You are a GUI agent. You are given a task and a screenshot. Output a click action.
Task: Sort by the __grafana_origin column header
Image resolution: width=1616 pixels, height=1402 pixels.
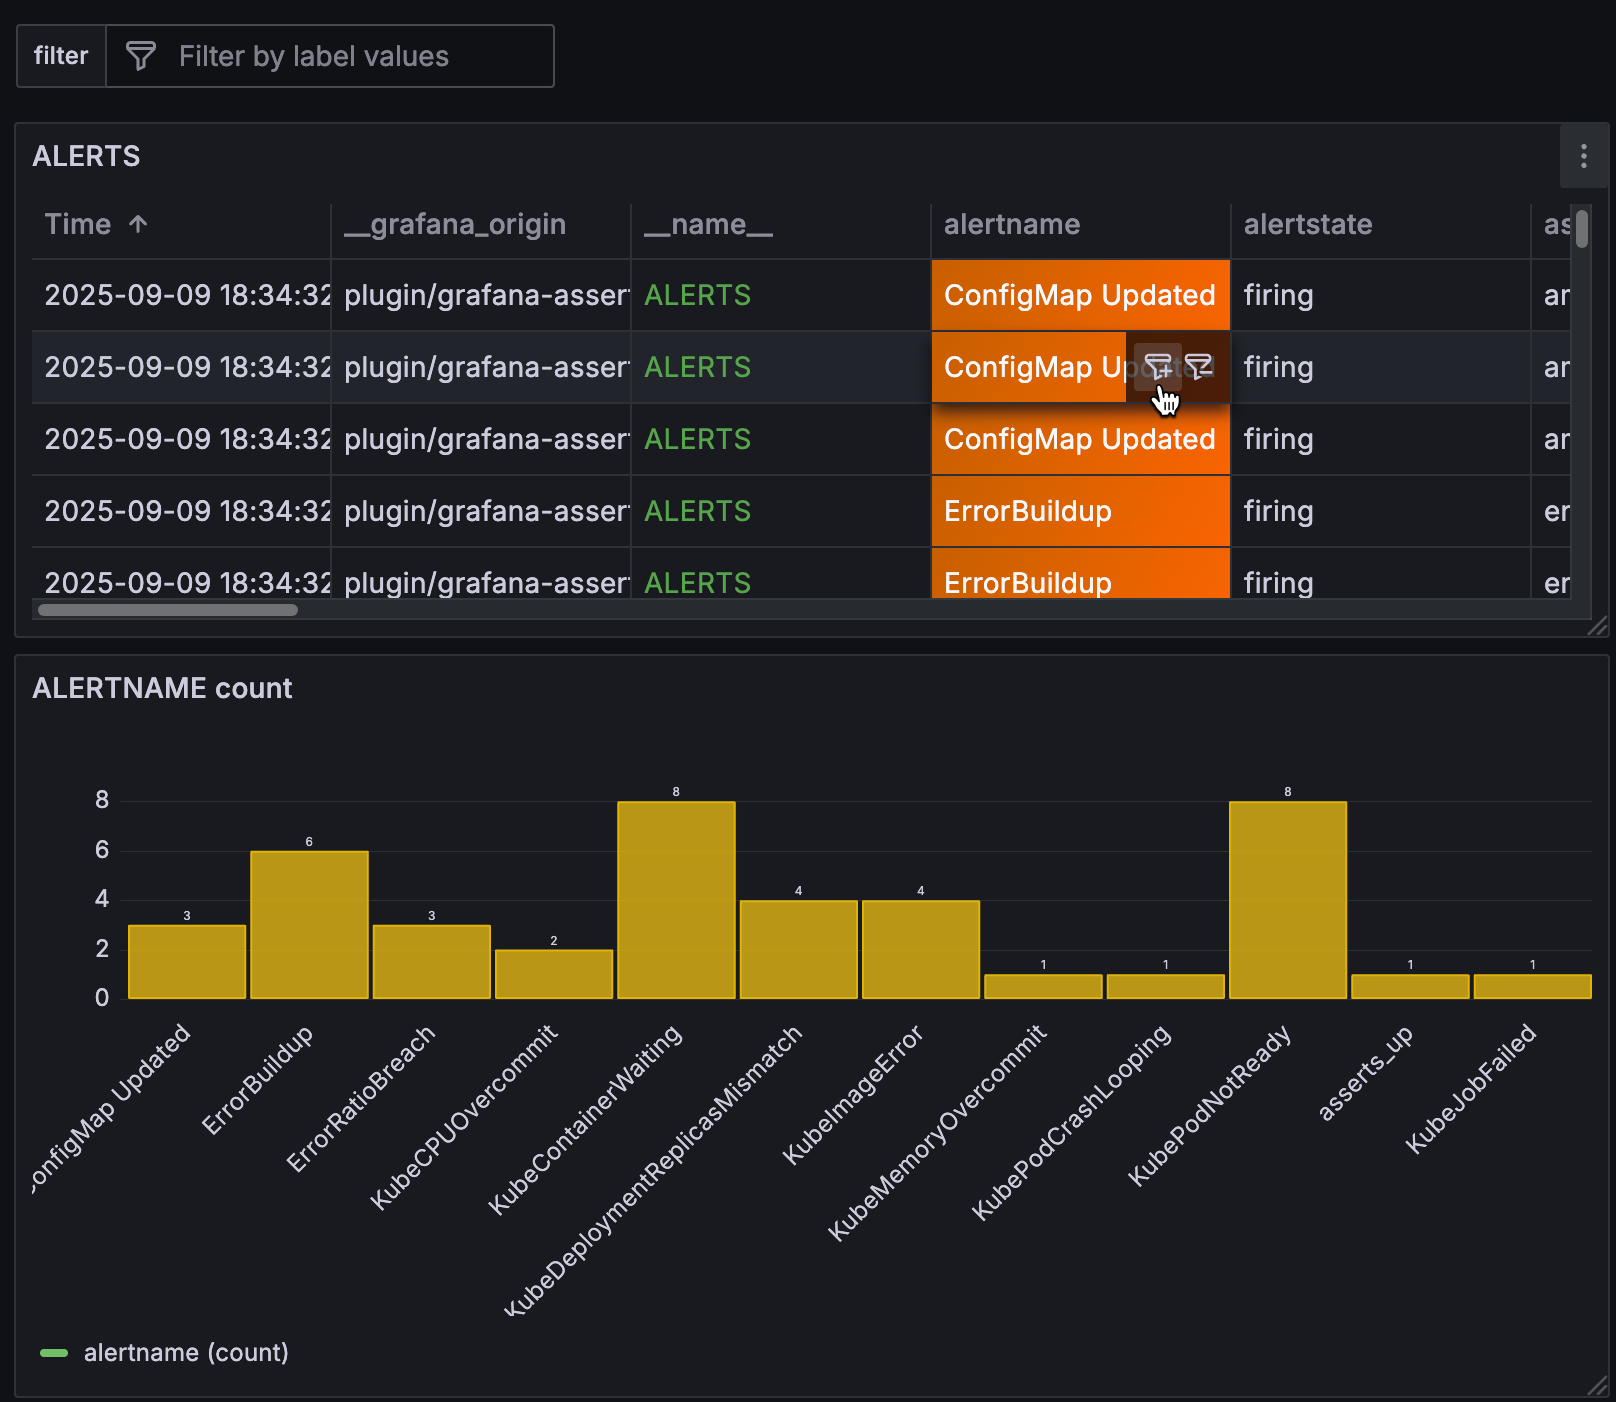pos(455,224)
